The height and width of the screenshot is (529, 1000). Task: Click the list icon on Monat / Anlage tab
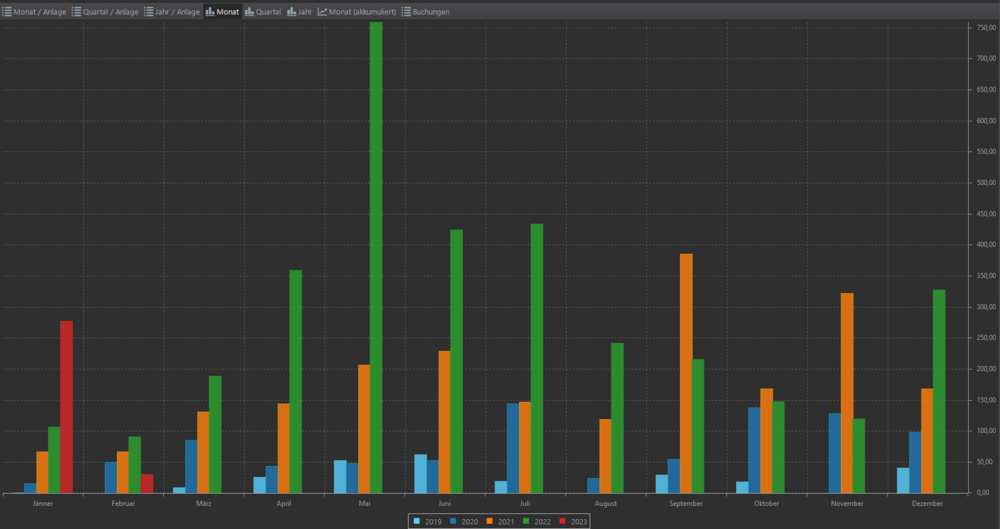point(7,12)
